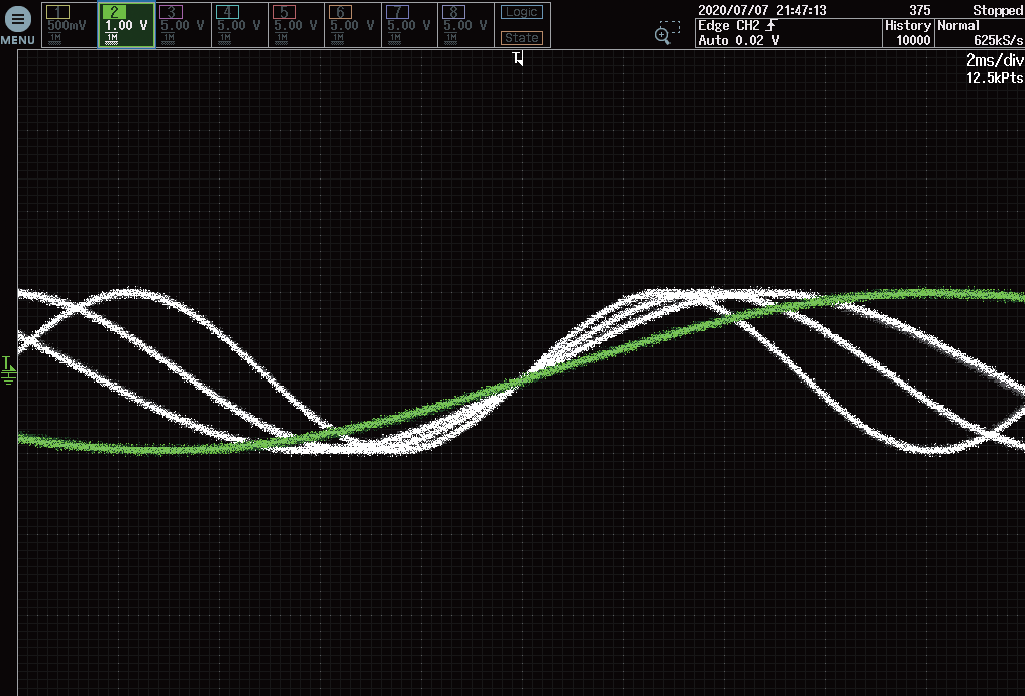This screenshot has height=696, width=1025.
Task: Select channel 2 (1.00 V) button
Action: pyautogui.click(x=126, y=25)
